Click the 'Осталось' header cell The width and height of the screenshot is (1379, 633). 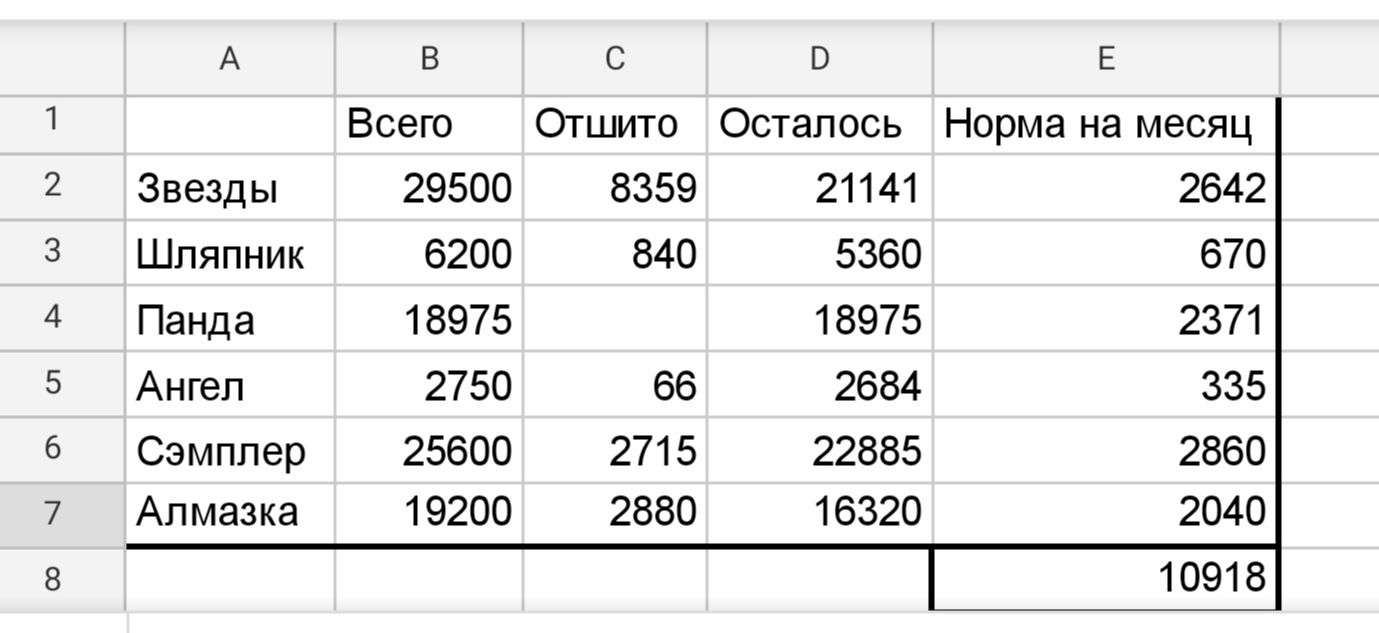point(819,125)
